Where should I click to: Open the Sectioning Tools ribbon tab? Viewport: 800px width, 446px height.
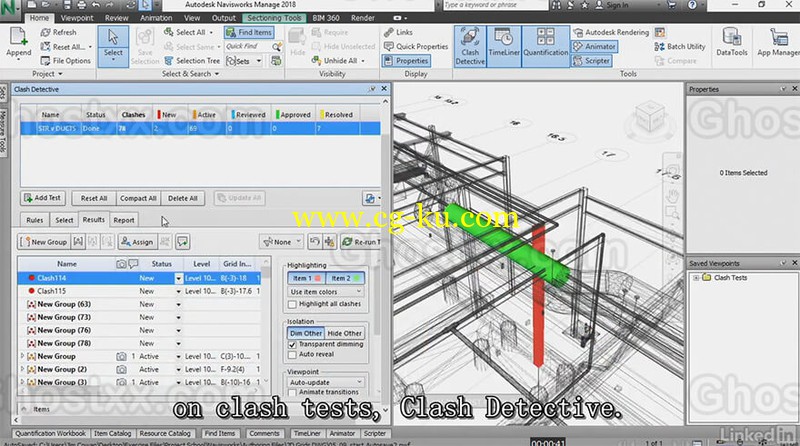coord(274,18)
